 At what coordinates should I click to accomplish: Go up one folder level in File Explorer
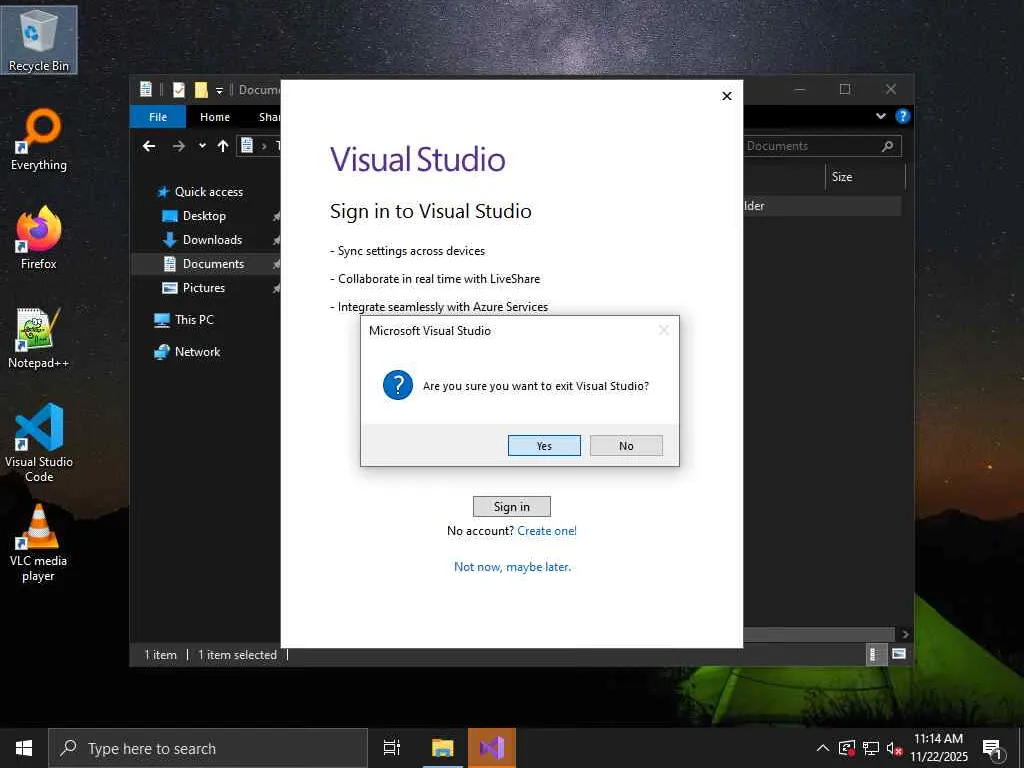click(x=223, y=146)
